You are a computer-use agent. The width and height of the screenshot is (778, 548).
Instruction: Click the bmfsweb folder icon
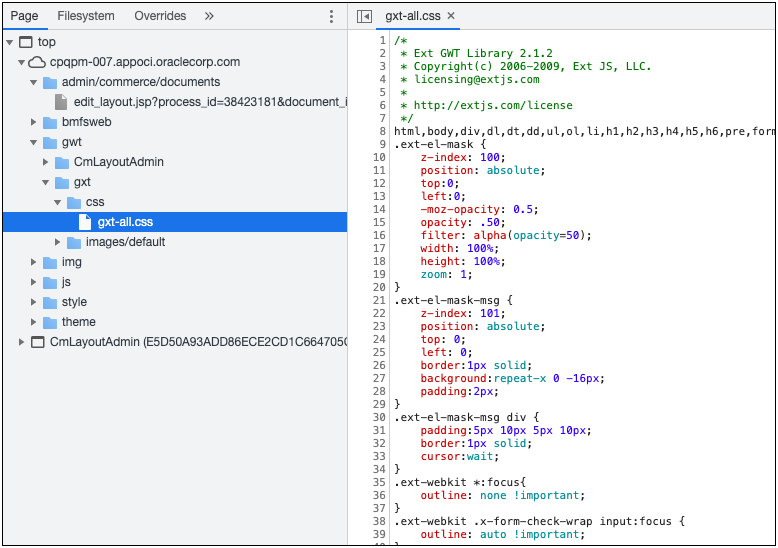tap(50, 122)
